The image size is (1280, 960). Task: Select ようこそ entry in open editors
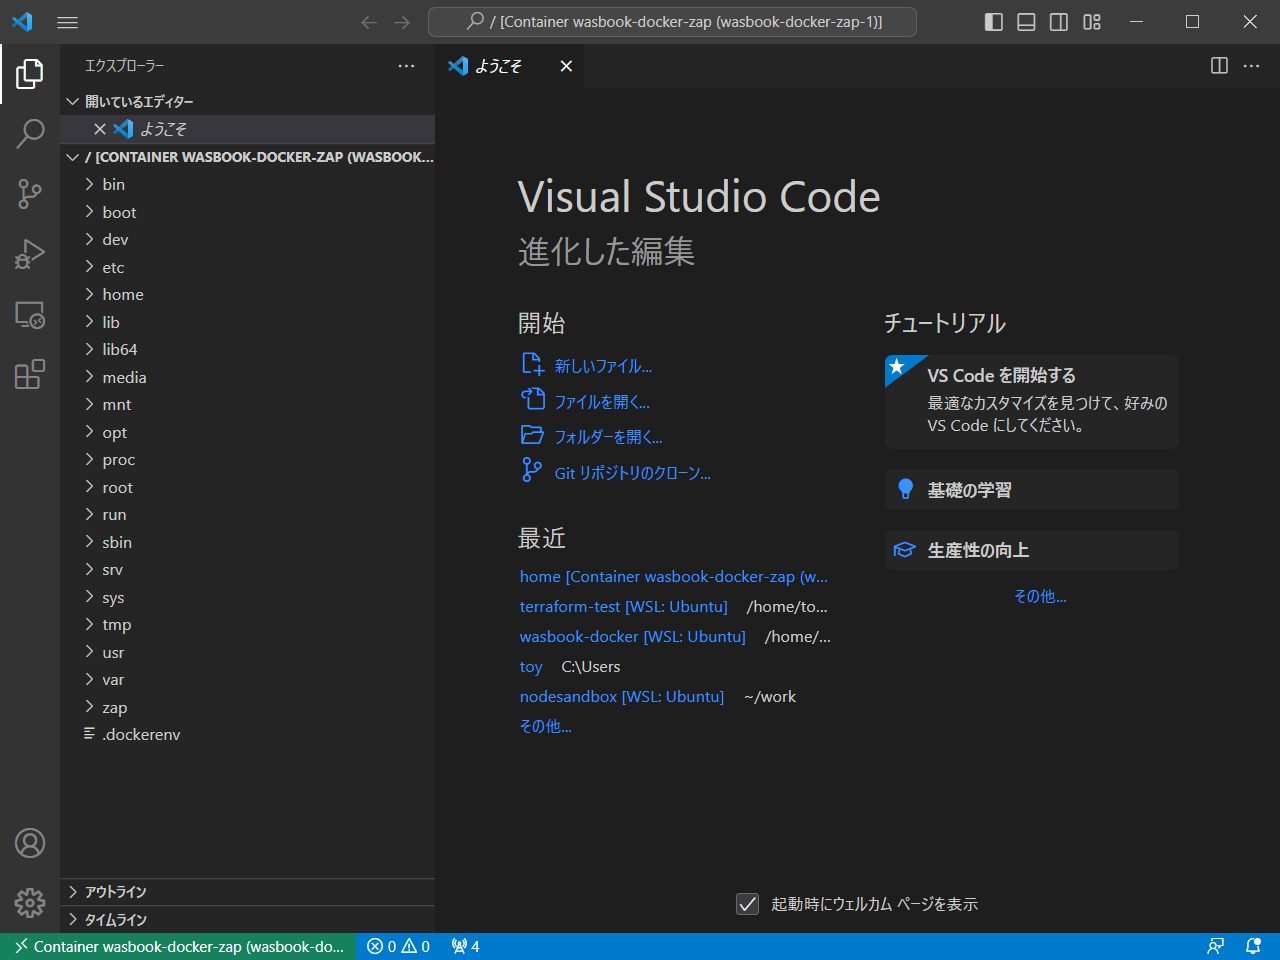coord(248,129)
